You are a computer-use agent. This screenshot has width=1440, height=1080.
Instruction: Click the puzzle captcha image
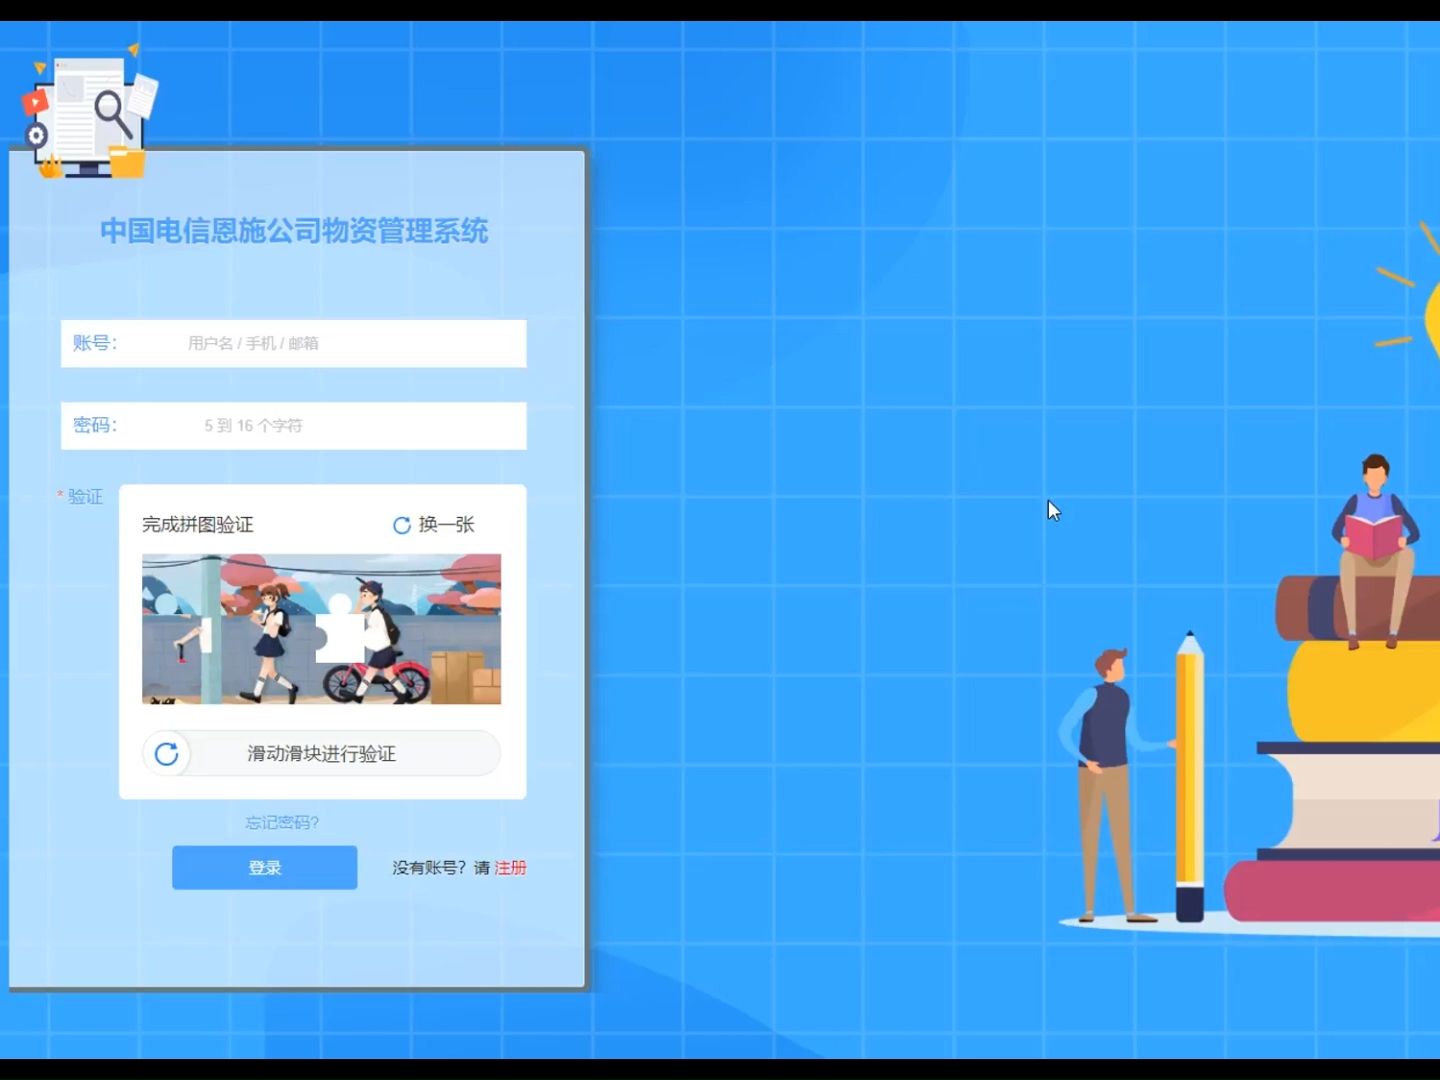(x=321, y=629)
